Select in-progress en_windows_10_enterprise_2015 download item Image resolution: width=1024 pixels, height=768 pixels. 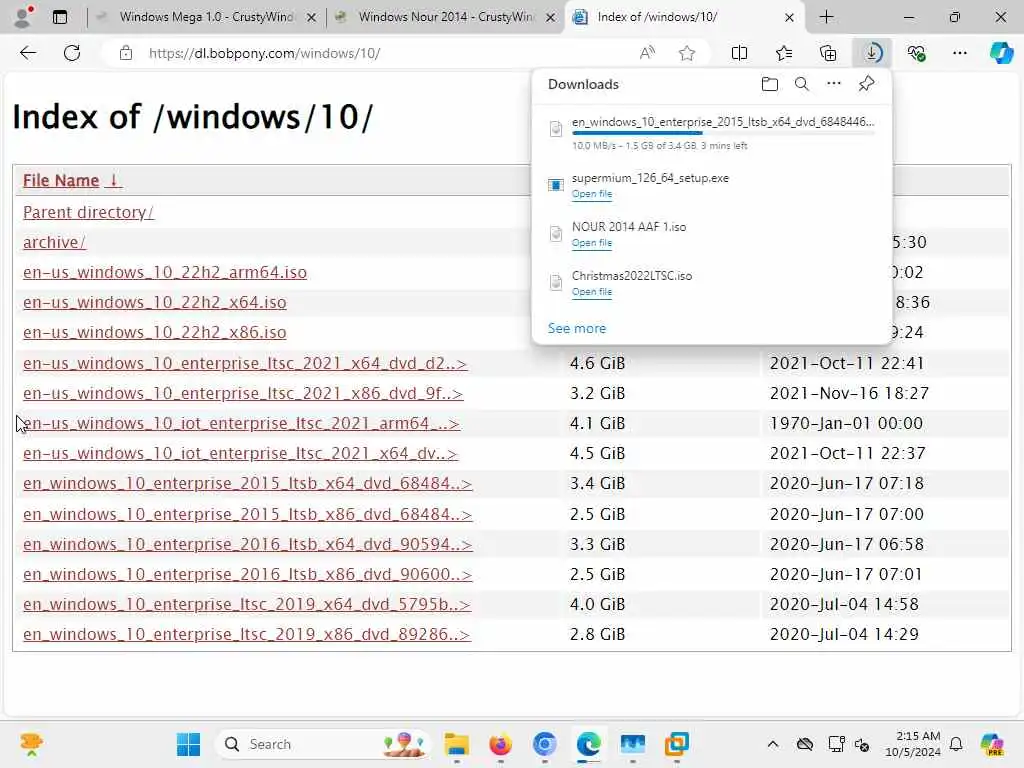click(x=712, y=133)
